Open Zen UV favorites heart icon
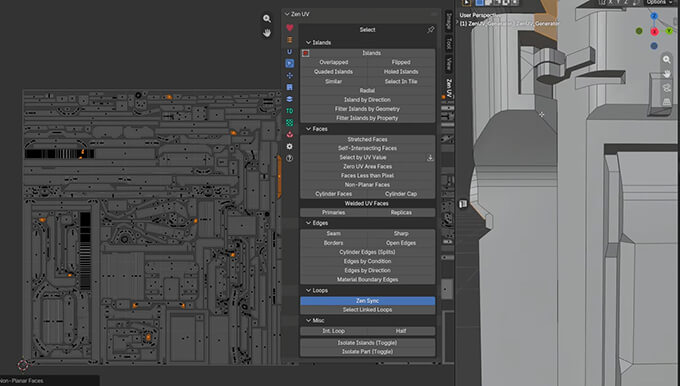The height and width of the screenshot is (386, 680). [290, 28]
